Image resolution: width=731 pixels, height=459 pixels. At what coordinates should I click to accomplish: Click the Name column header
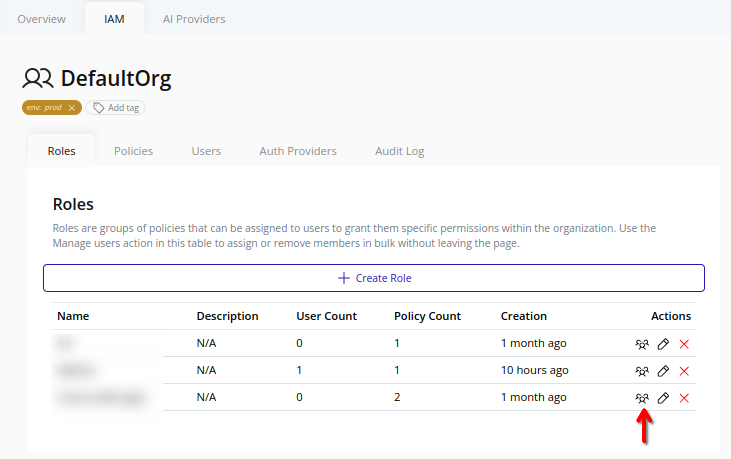[x=73, y=316]
